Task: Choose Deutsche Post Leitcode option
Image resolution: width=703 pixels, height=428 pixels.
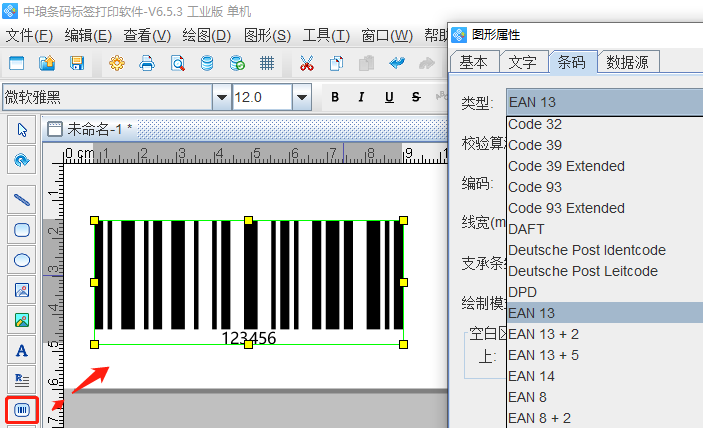Action: click(x=604, y=271)
